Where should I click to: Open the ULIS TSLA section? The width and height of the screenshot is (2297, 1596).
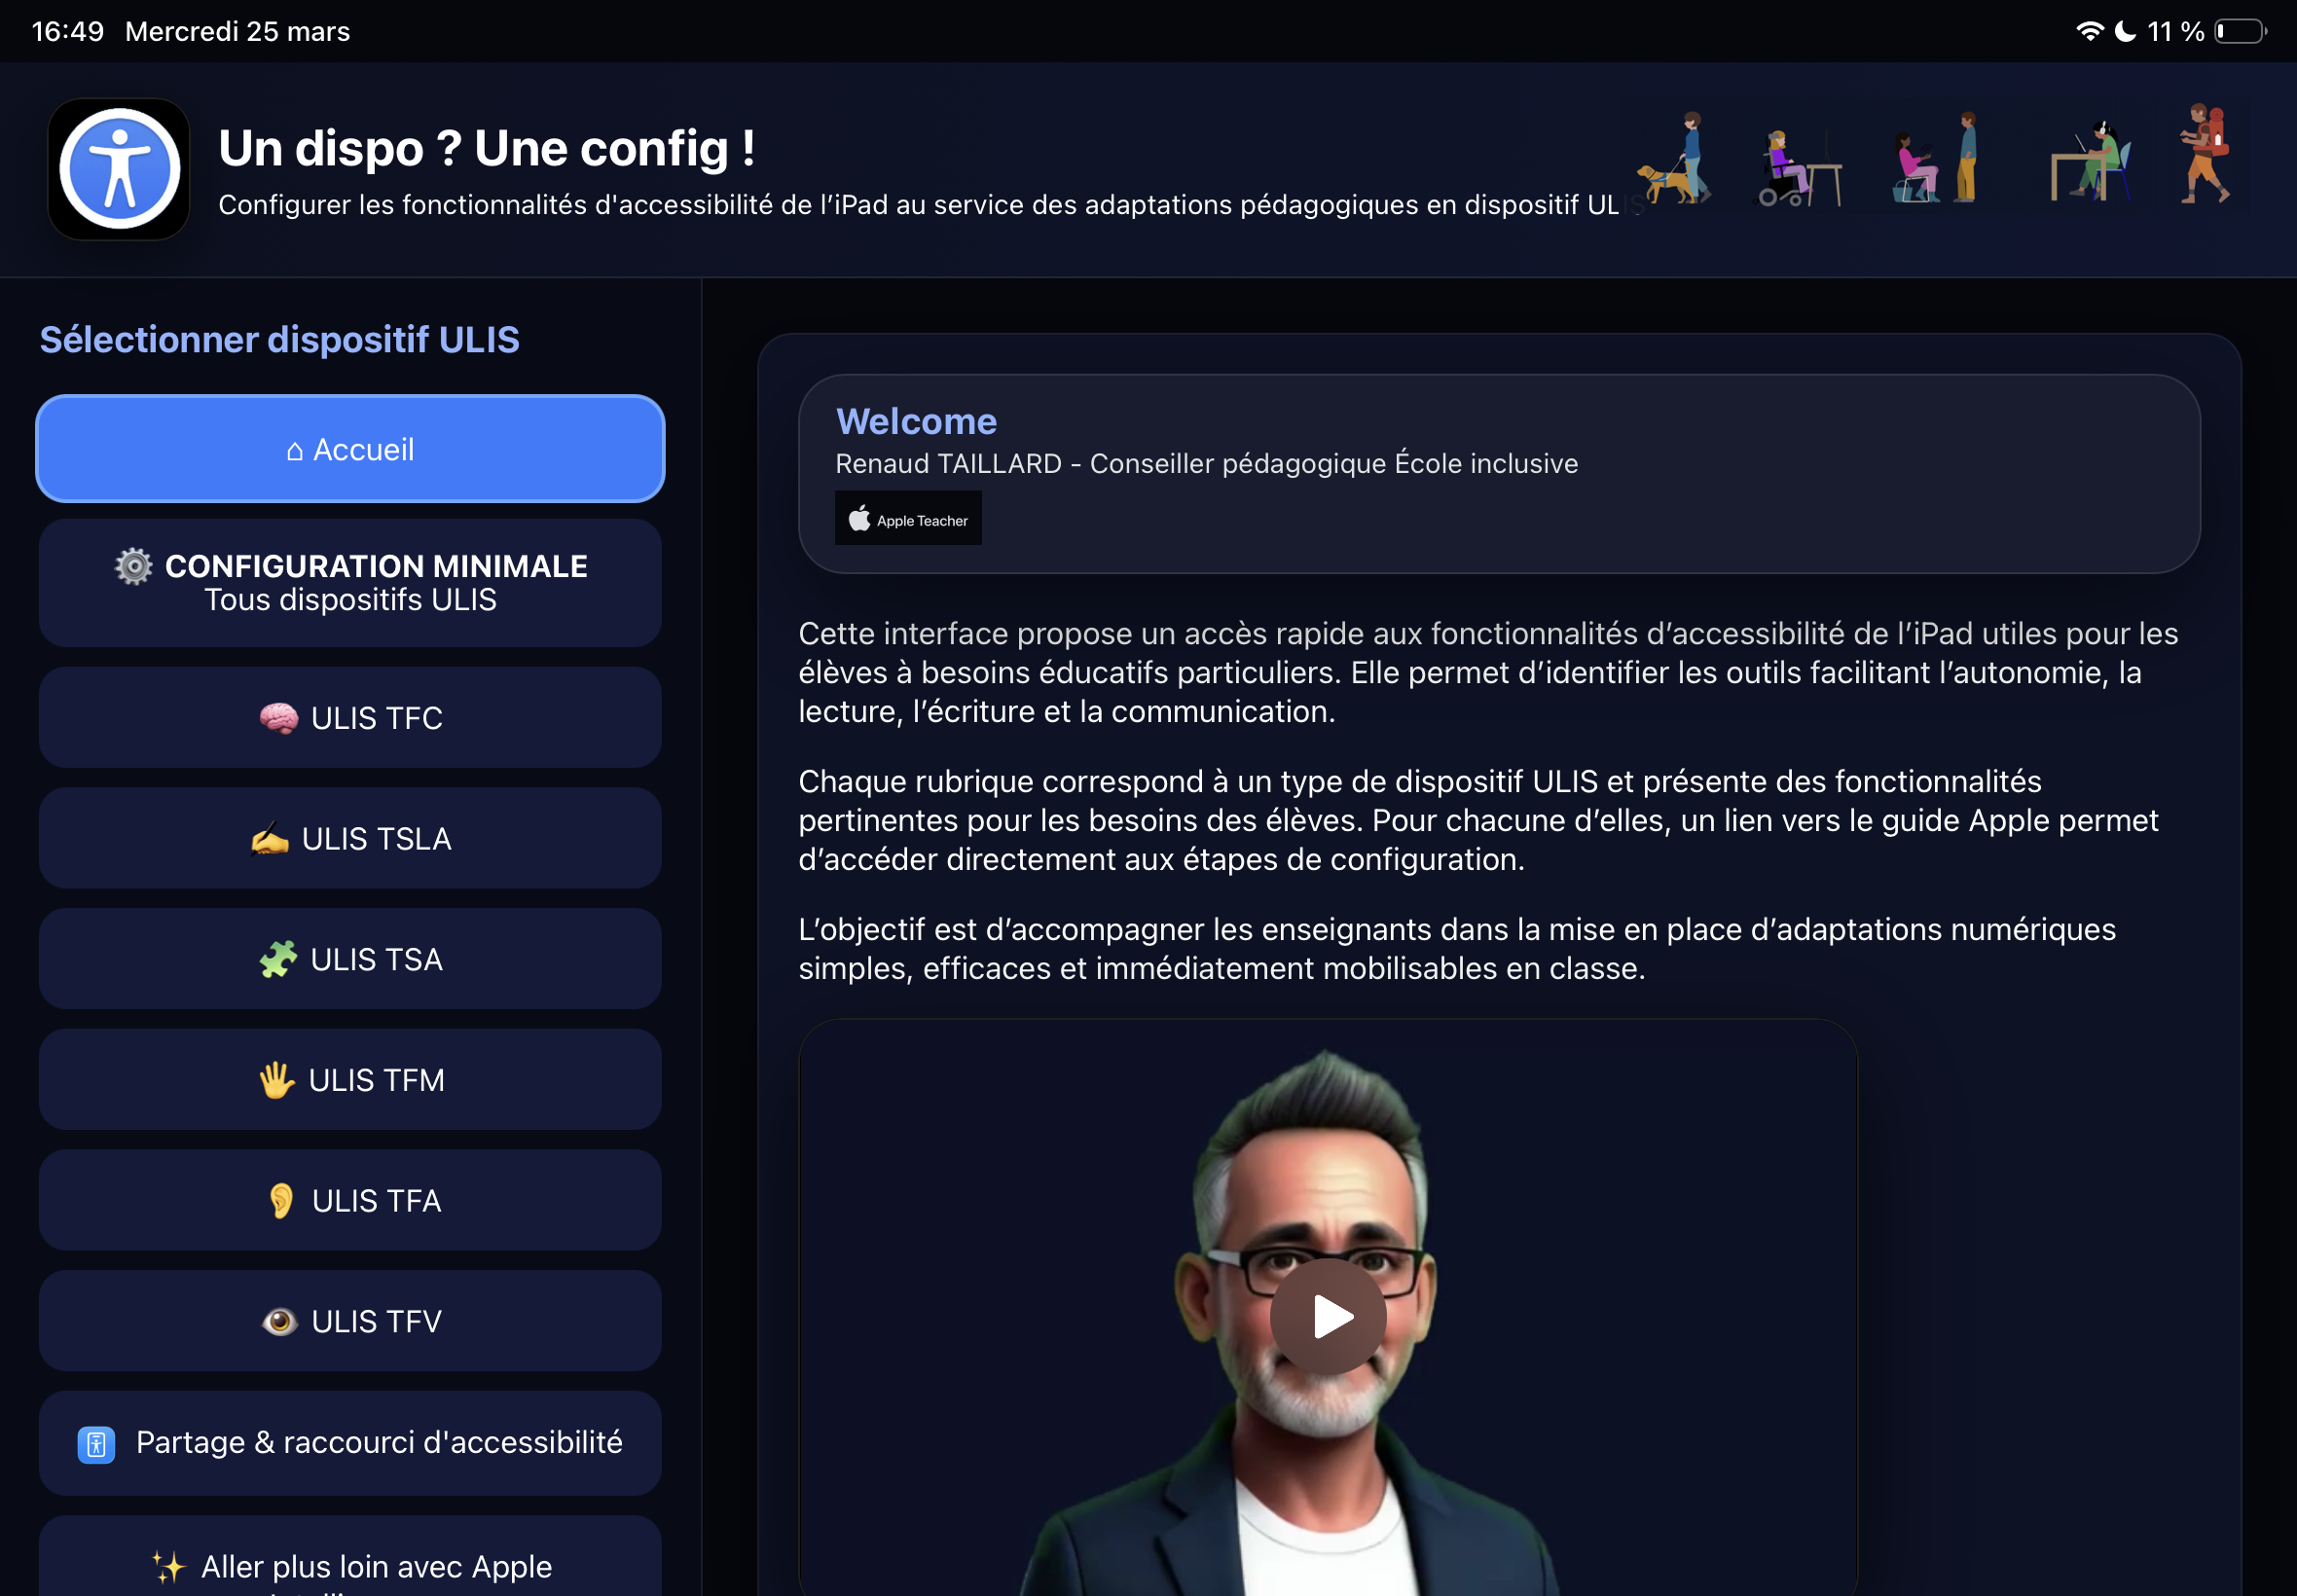[x=350, y=838]
